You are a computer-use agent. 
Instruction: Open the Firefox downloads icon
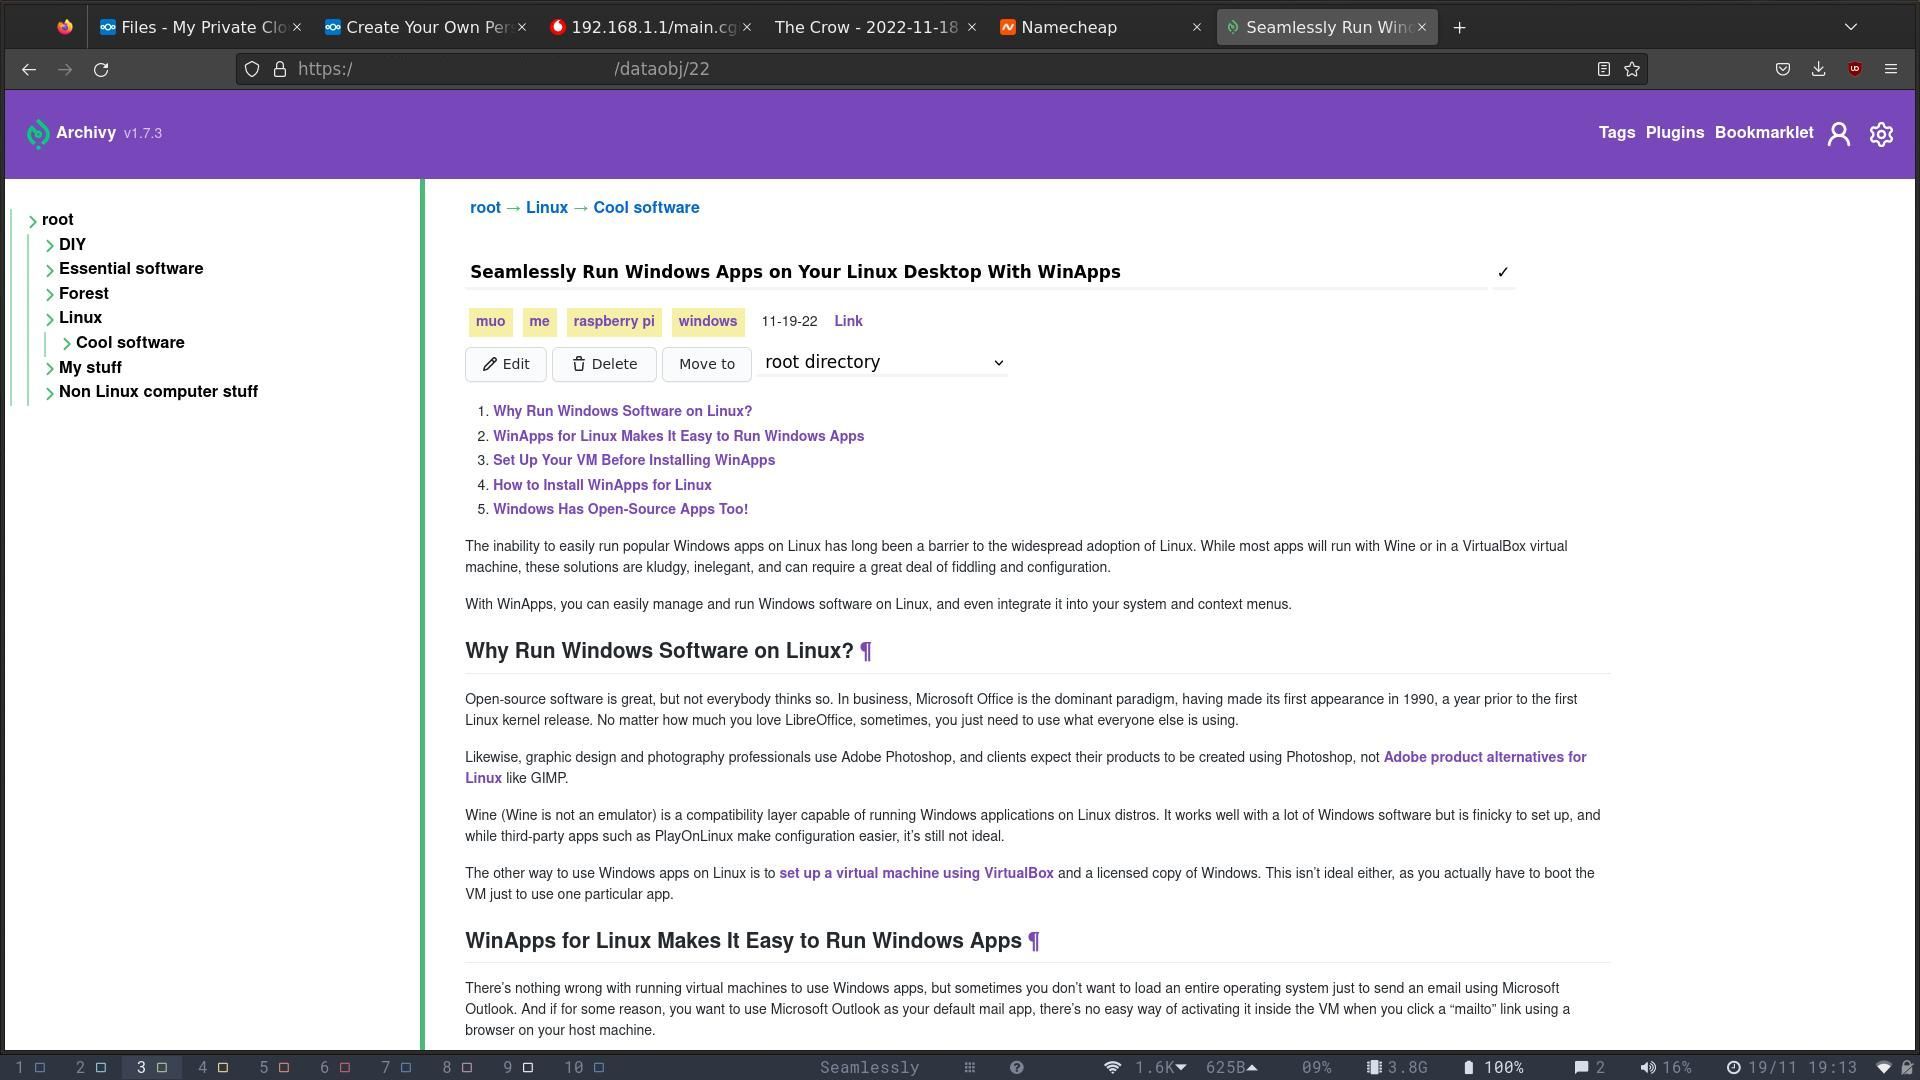[1818, 69]
